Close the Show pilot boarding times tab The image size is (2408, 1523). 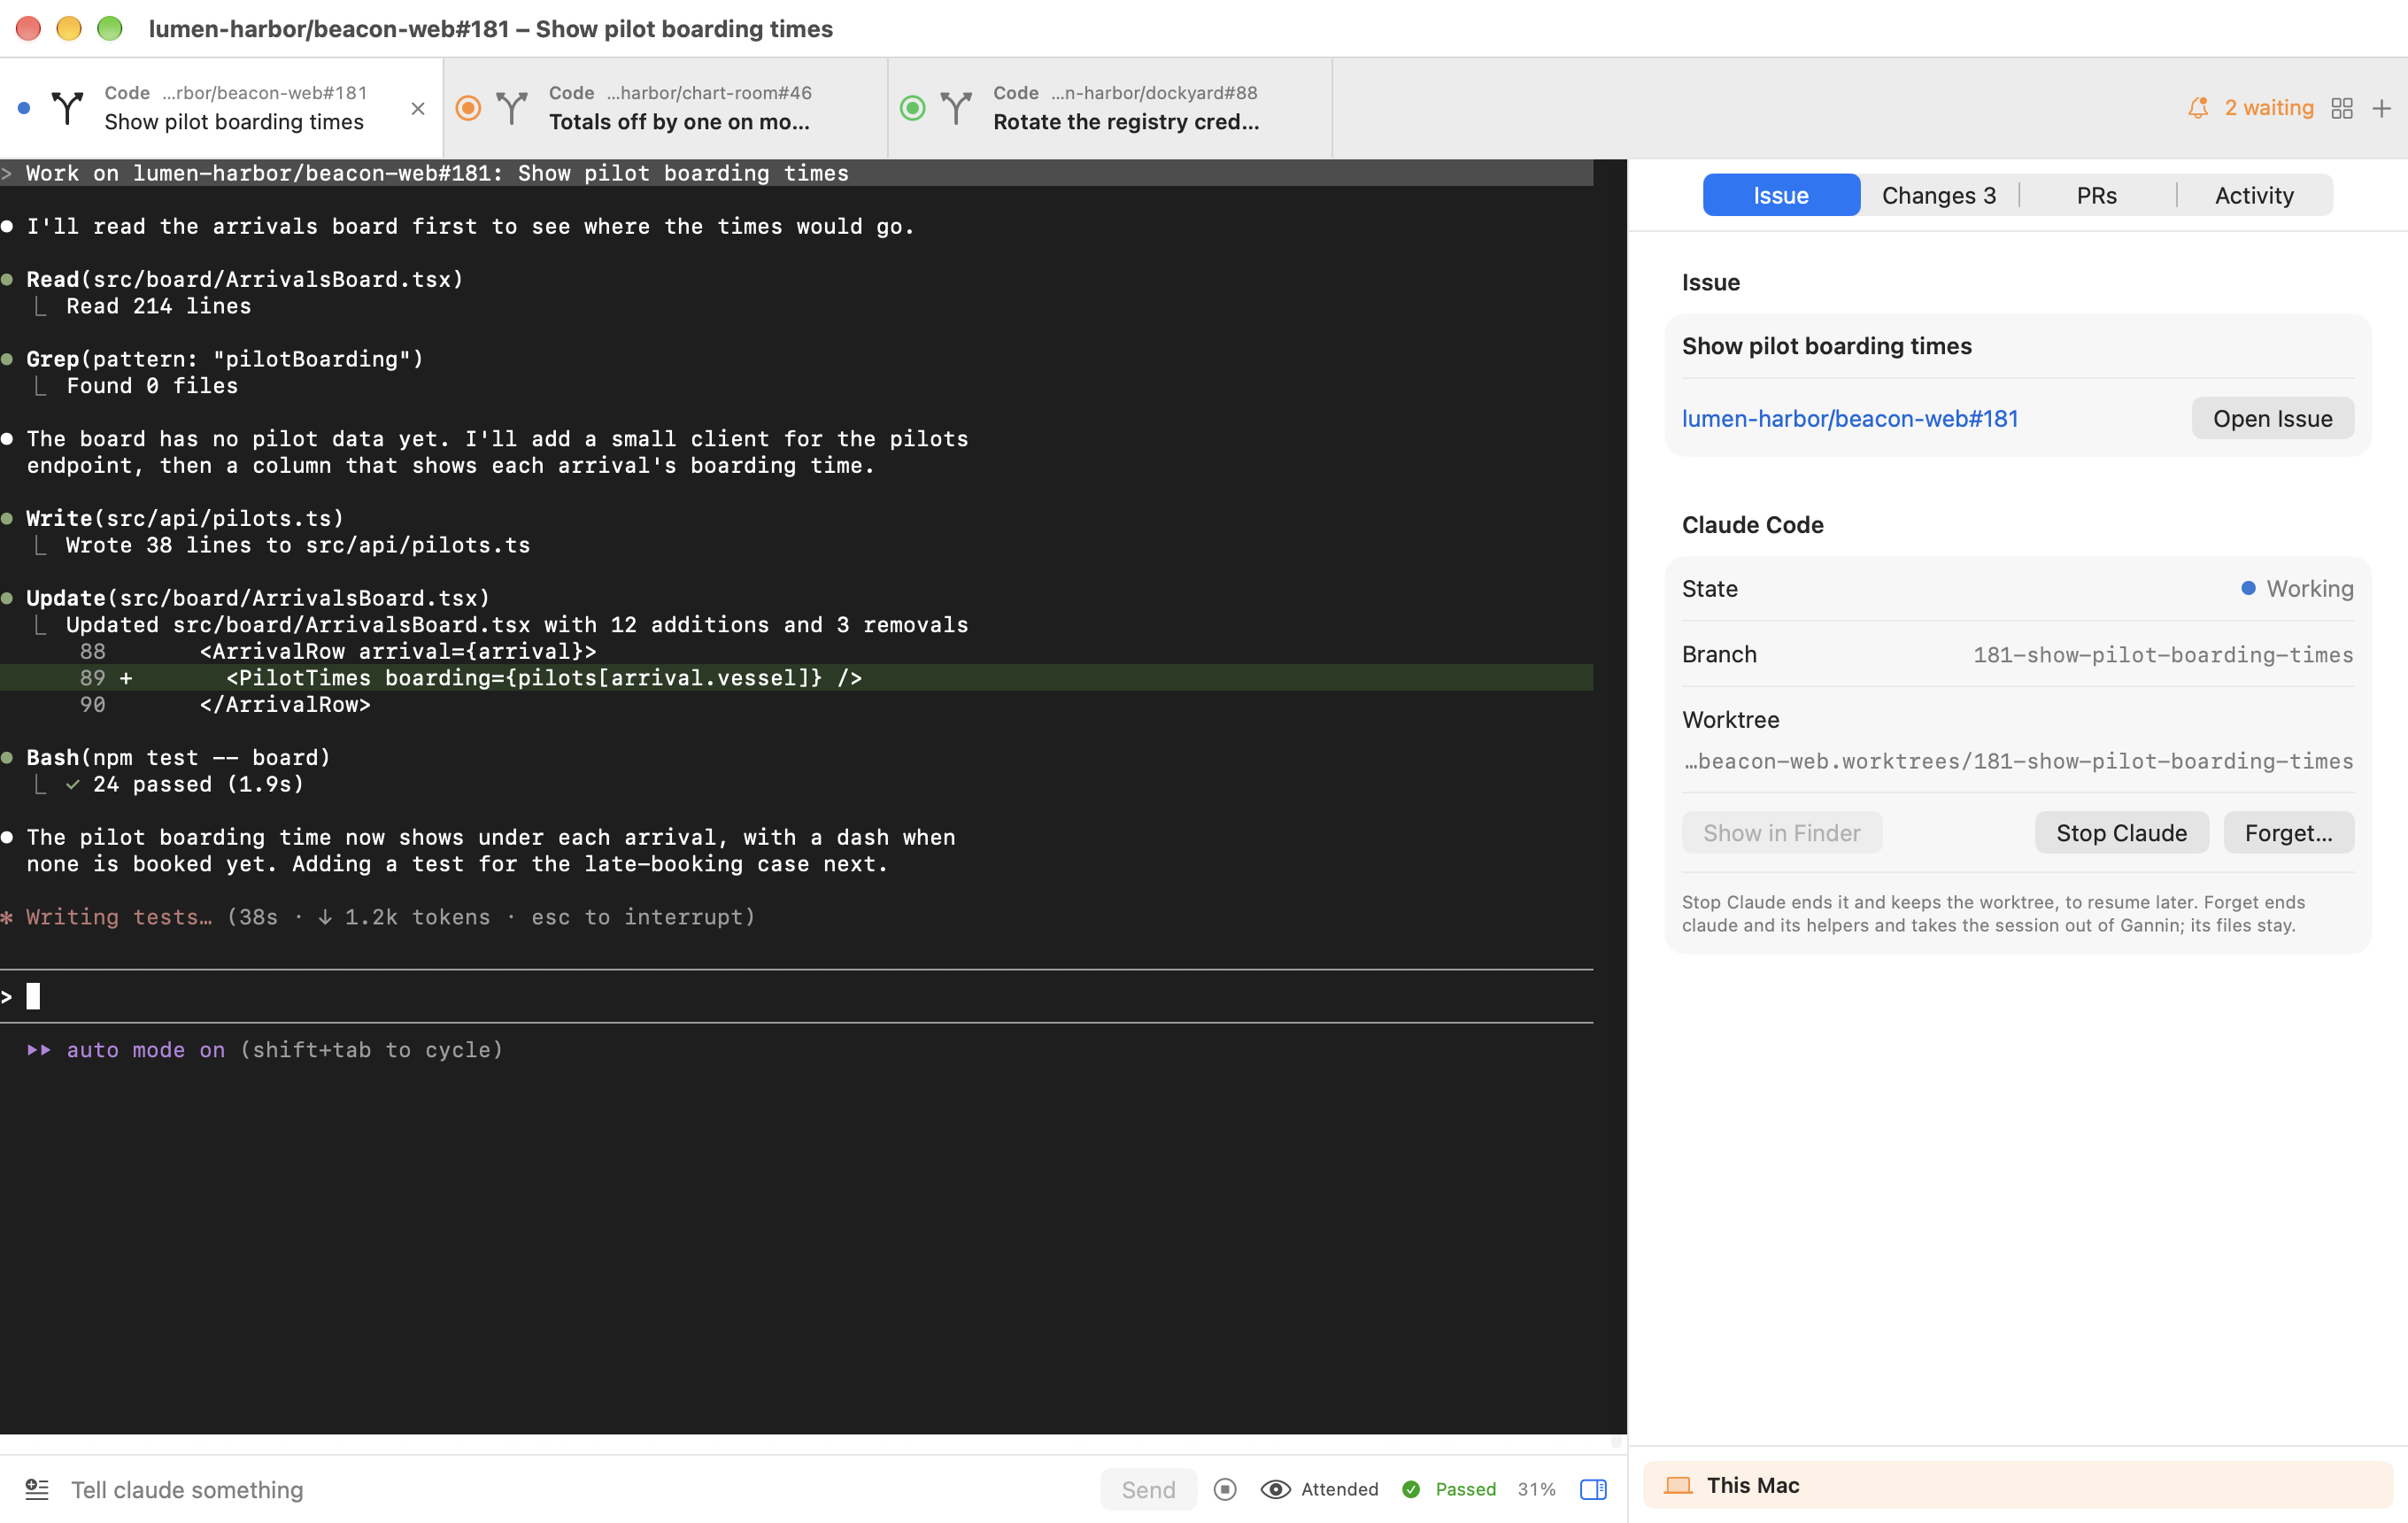418,108
